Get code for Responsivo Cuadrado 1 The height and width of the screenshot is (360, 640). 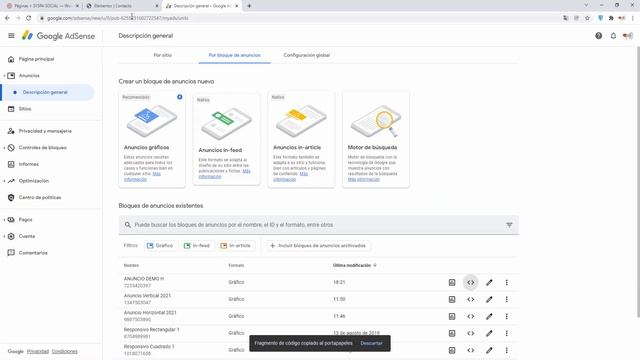(471, 350)
